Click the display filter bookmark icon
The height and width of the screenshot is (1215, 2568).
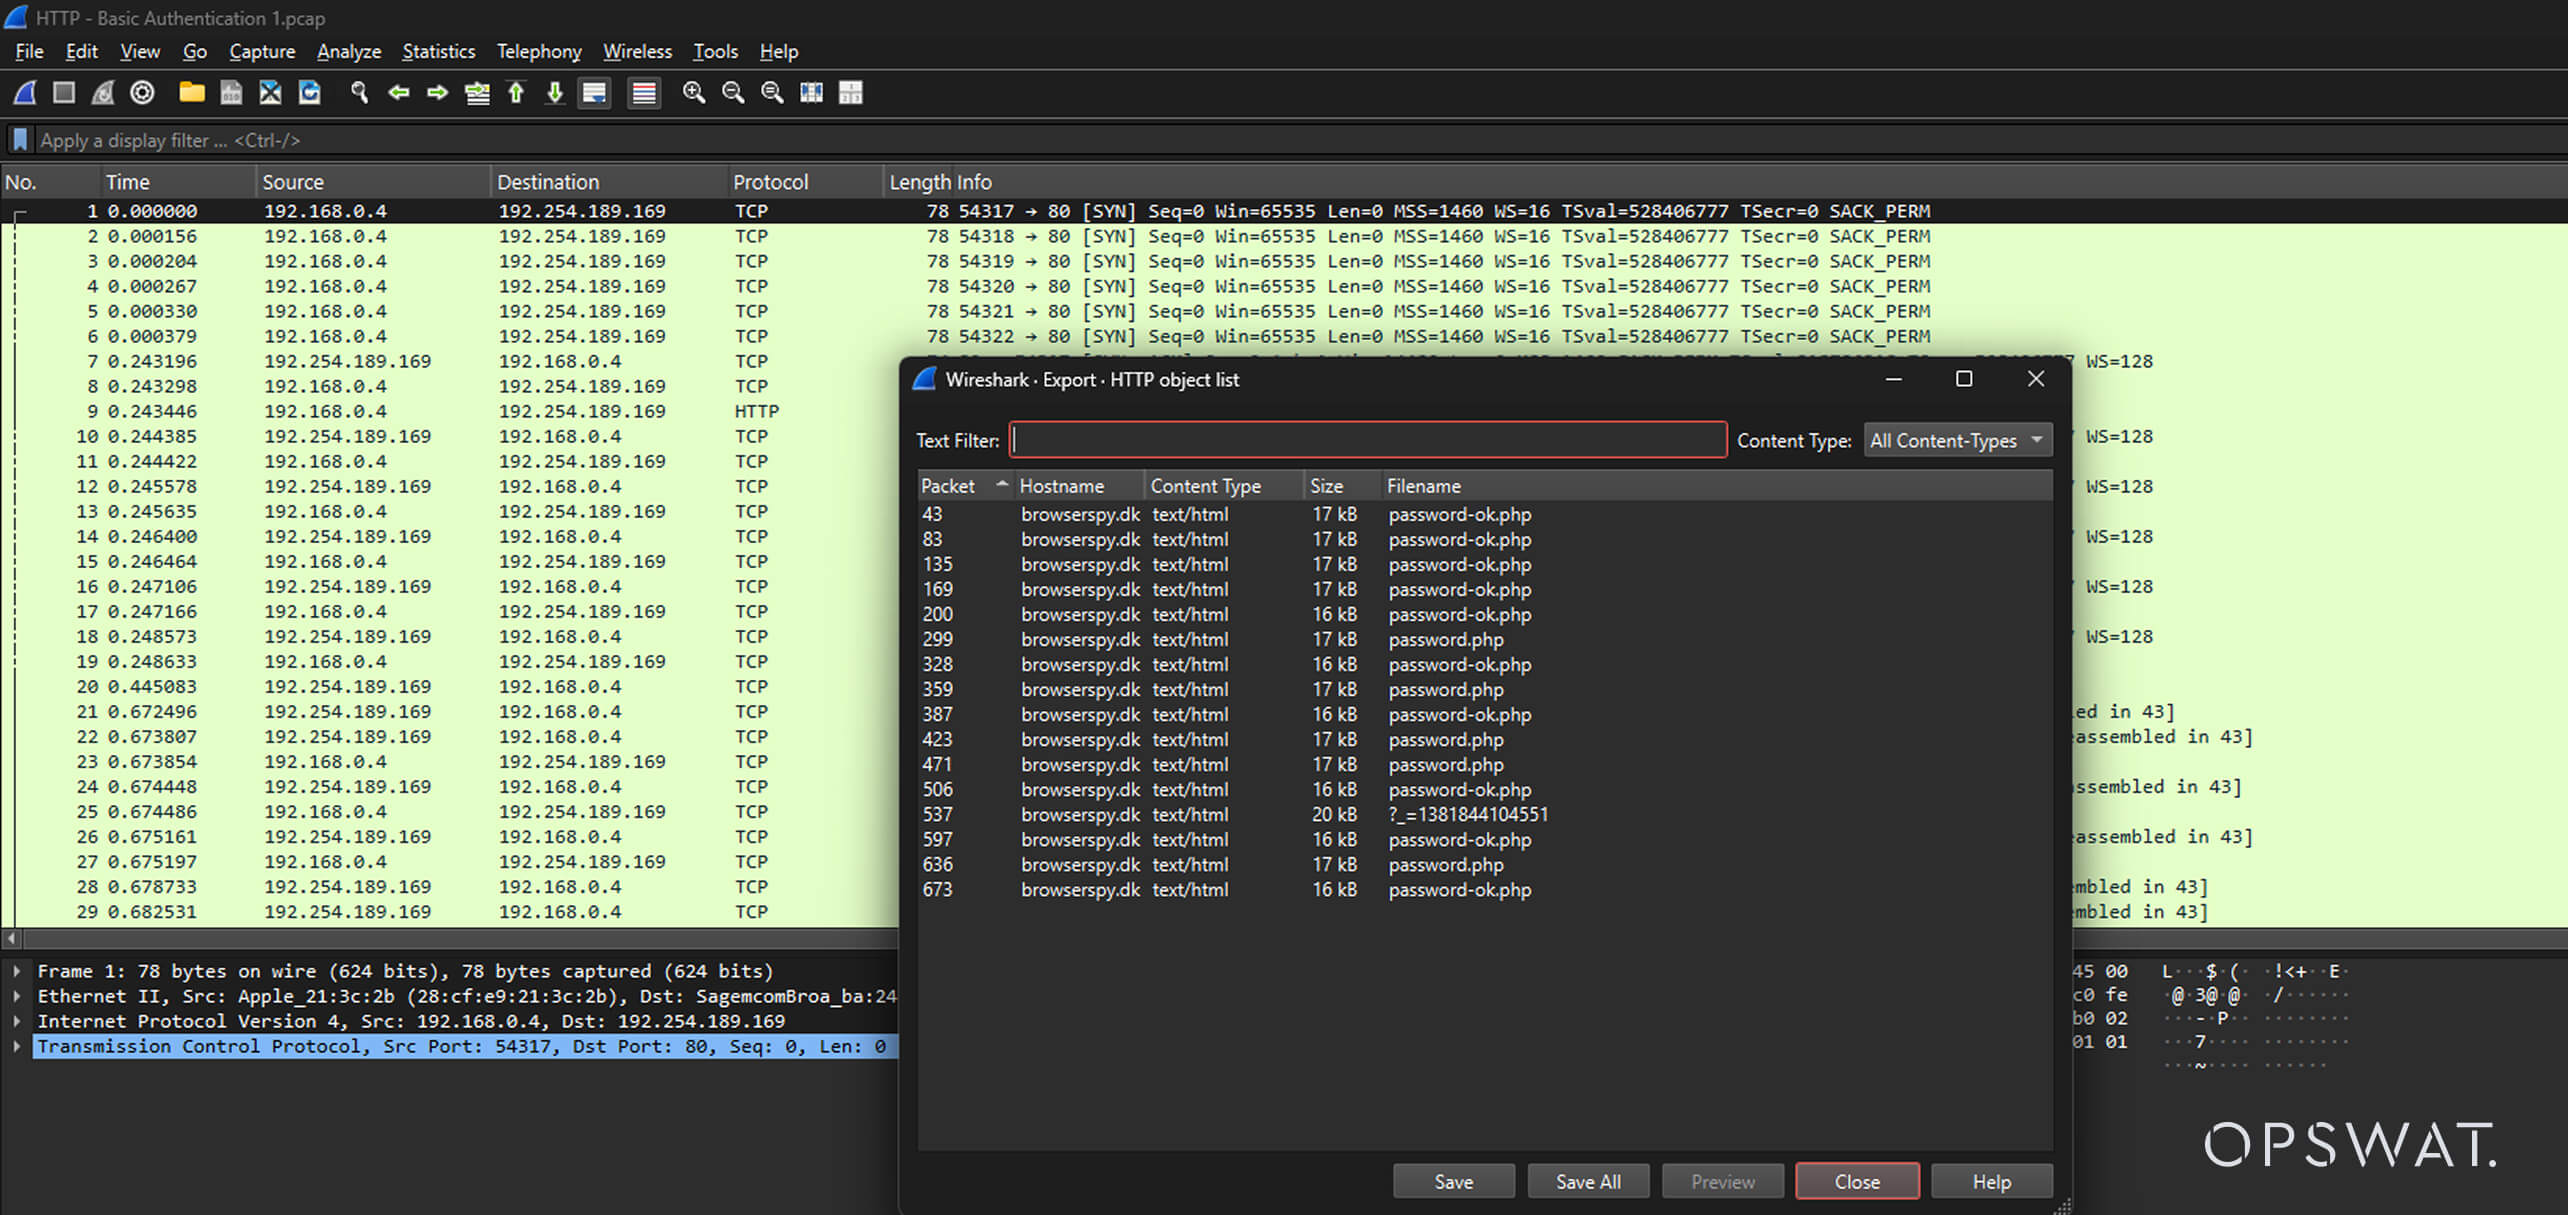[20, 140]
